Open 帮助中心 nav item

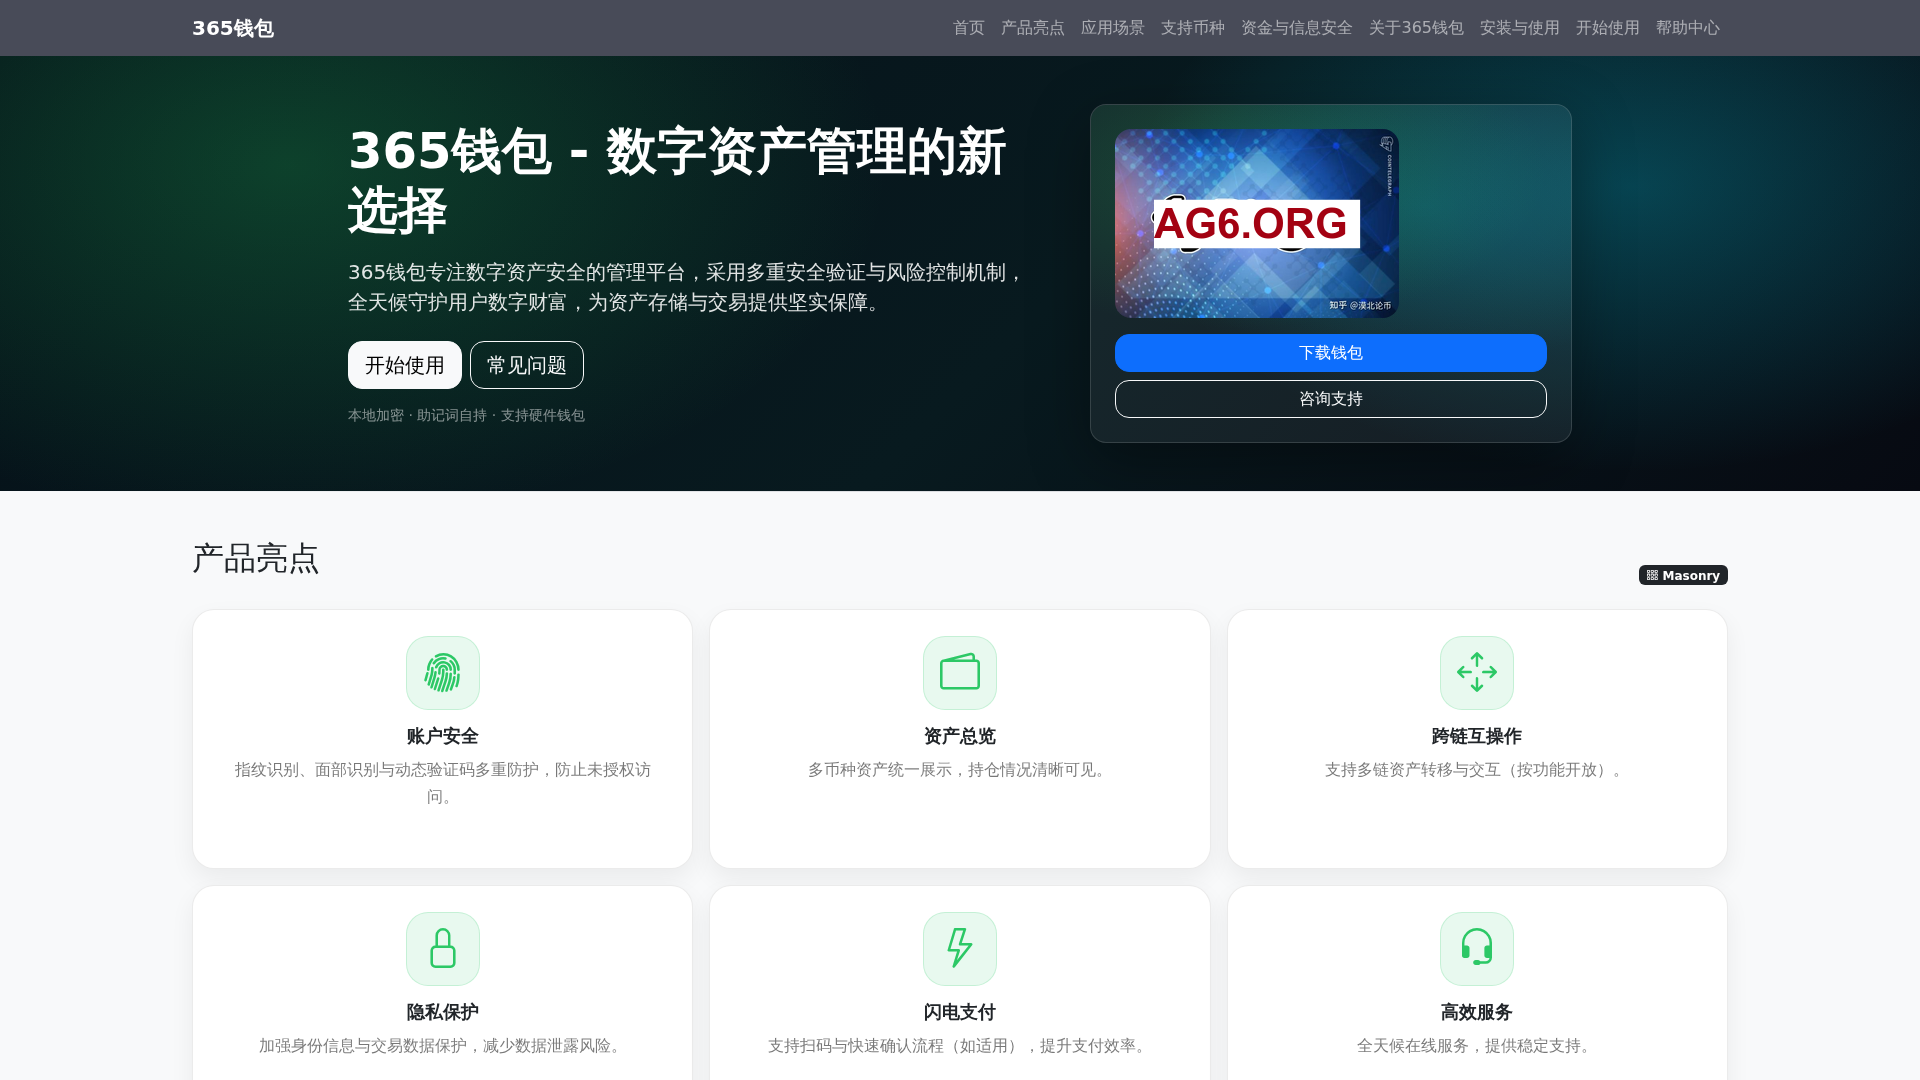1688,28
